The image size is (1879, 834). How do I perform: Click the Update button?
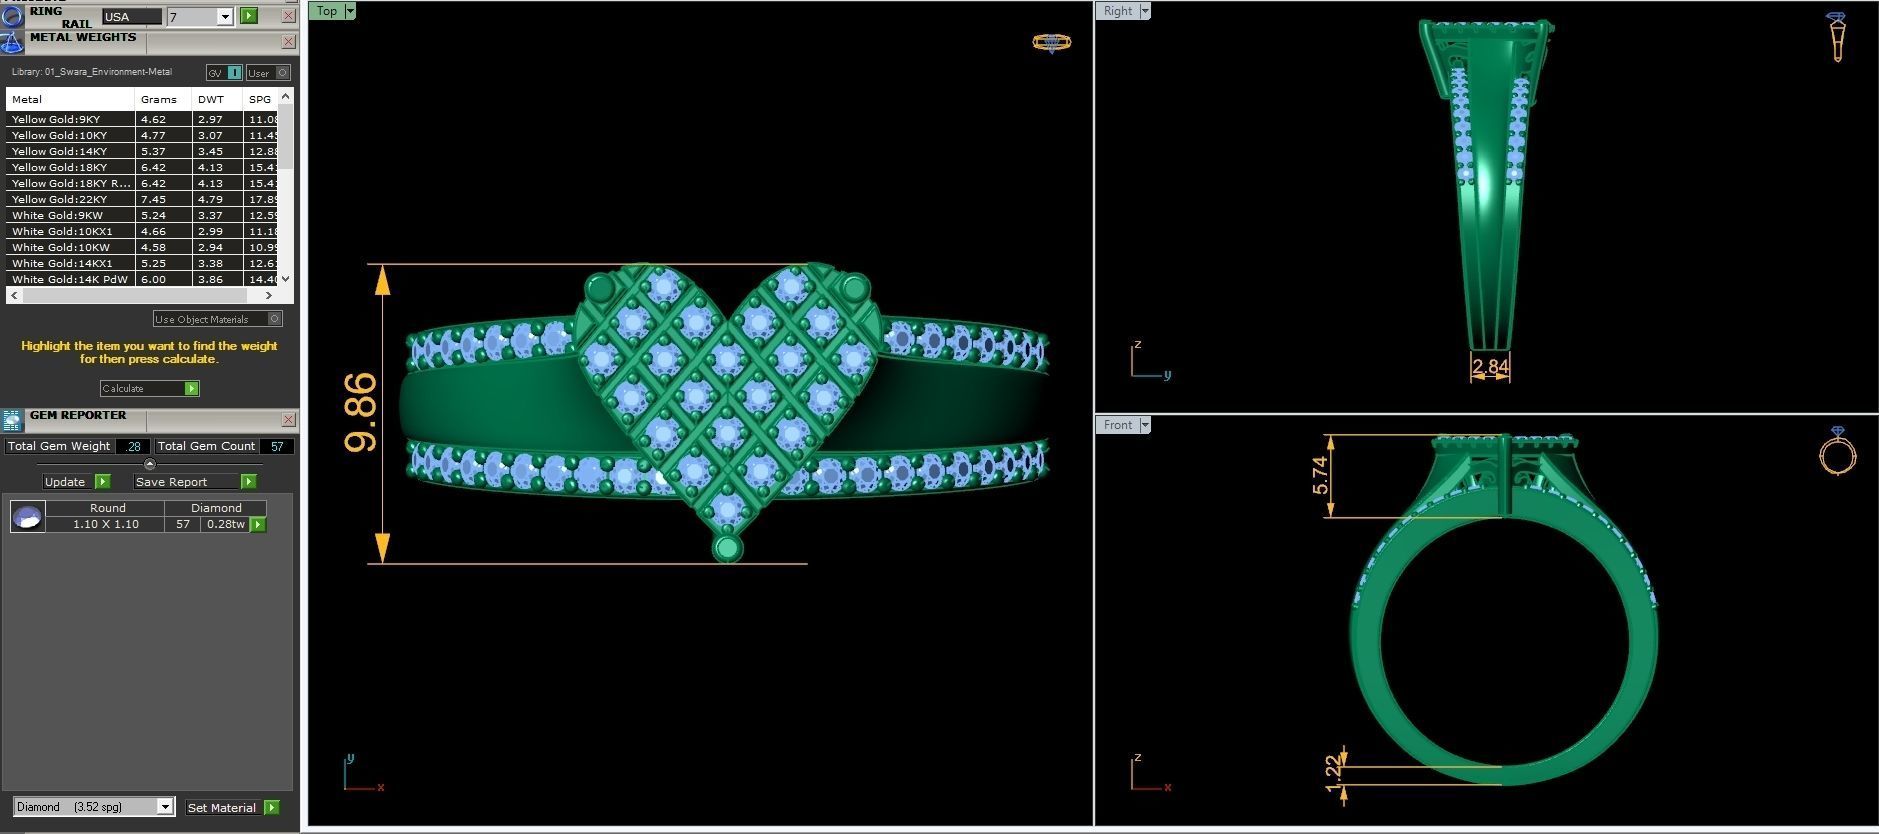(x=68, y=482)
